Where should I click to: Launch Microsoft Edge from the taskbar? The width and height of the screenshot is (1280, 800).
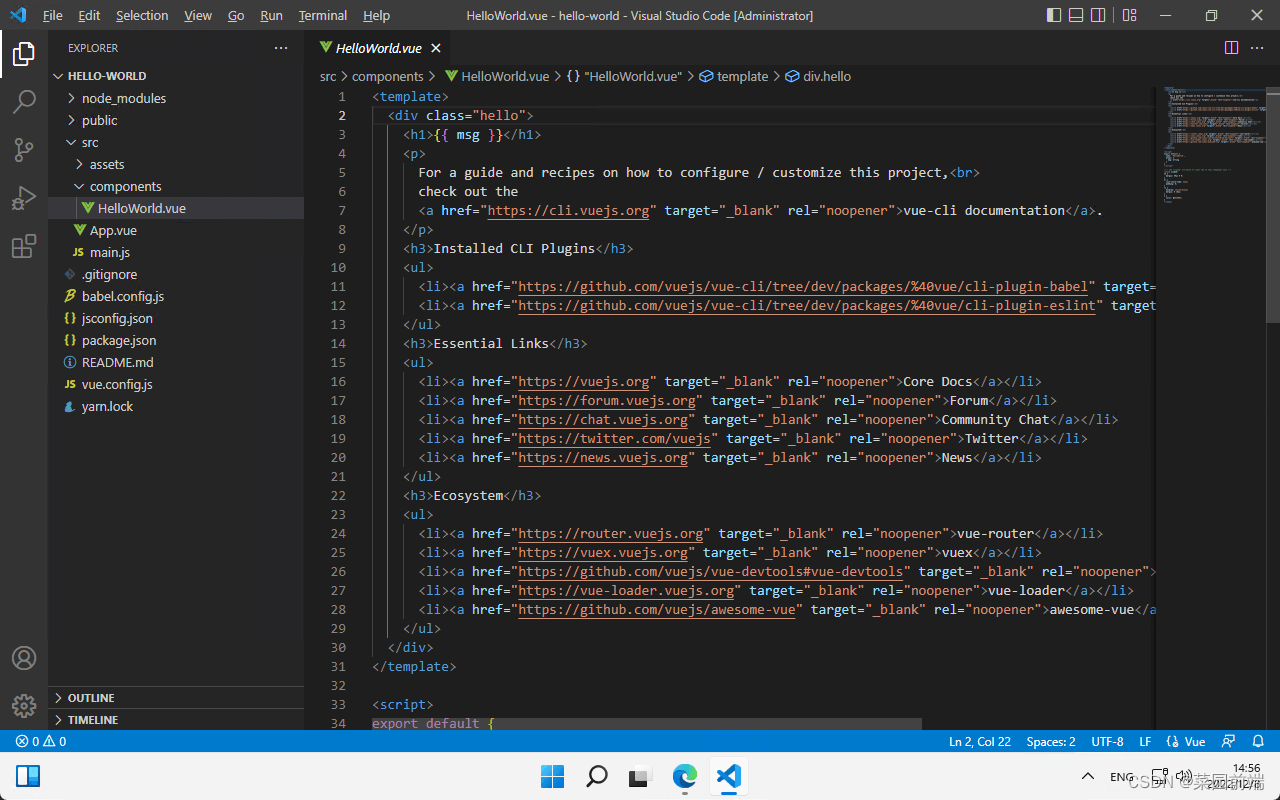pyautogui.click(x=684, y=776)
